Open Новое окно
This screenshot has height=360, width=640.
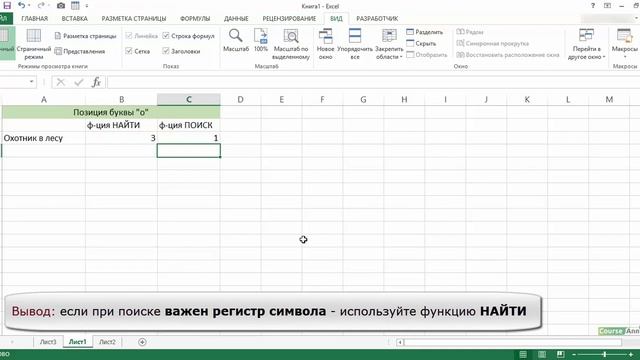click(x=325, y=44)
